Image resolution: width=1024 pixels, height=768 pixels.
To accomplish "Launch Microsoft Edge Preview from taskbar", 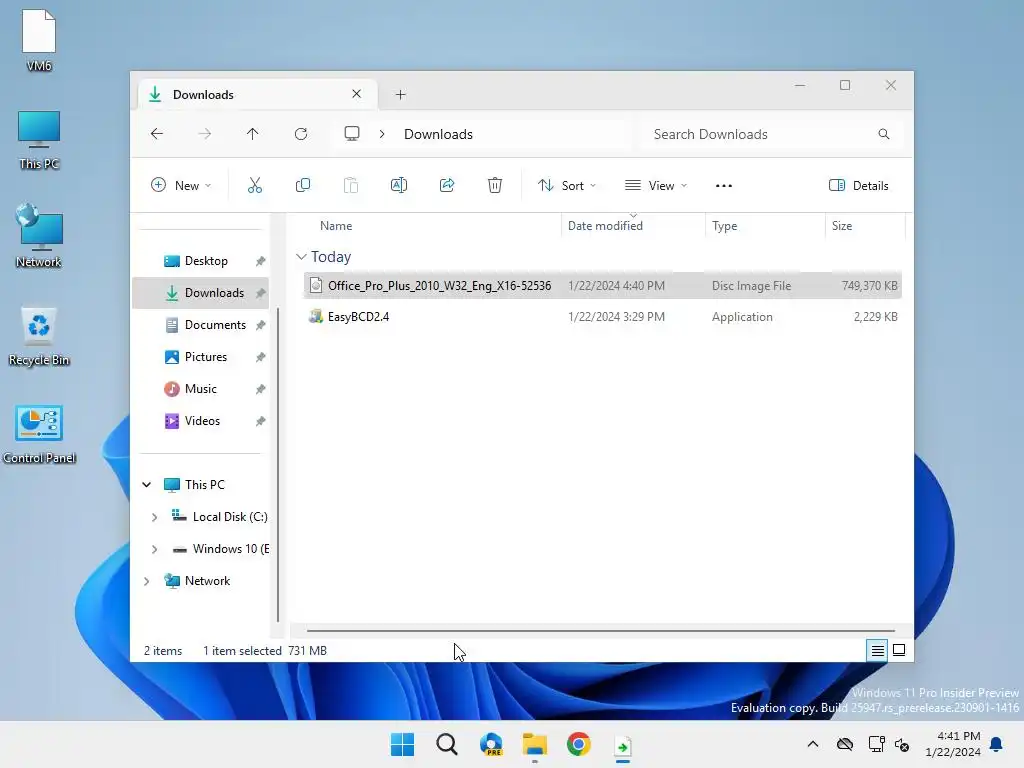I will tap(491, 744).
